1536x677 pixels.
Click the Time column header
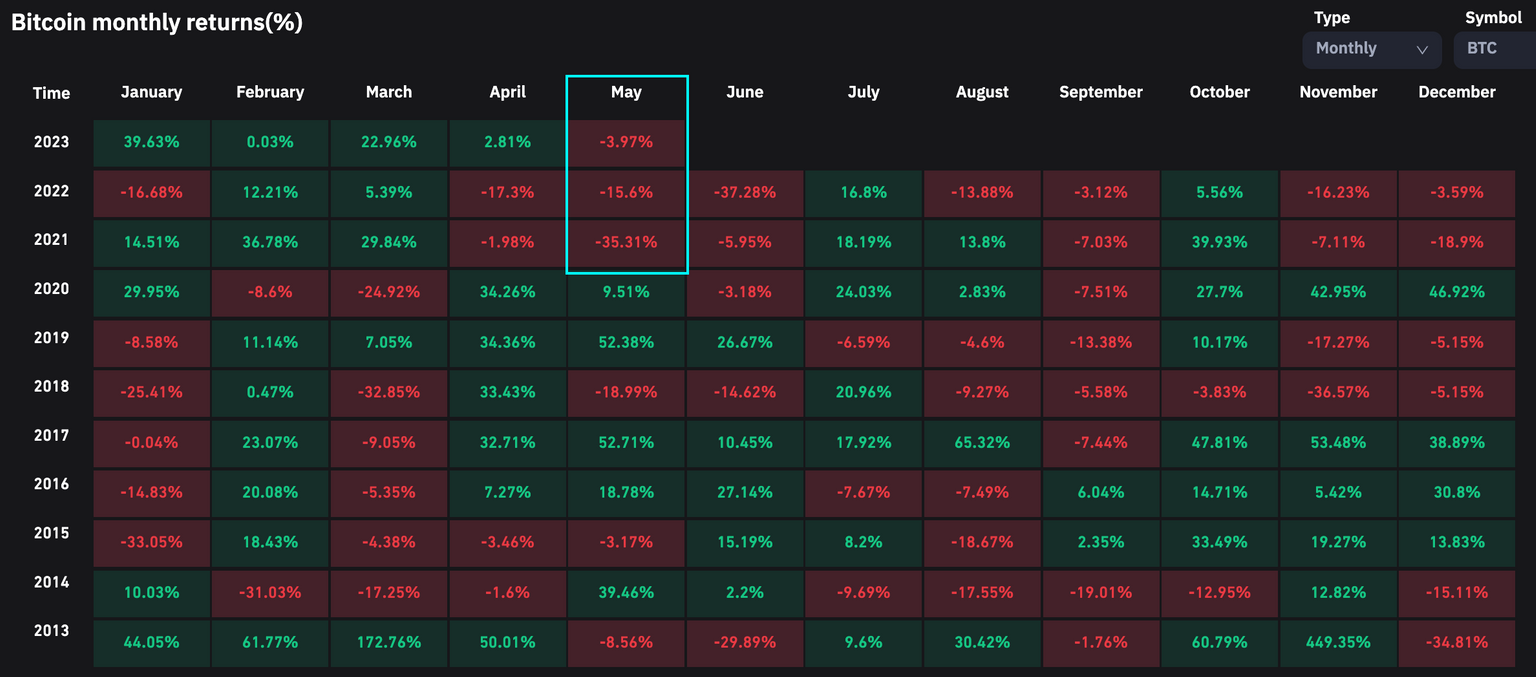[51, 93]
